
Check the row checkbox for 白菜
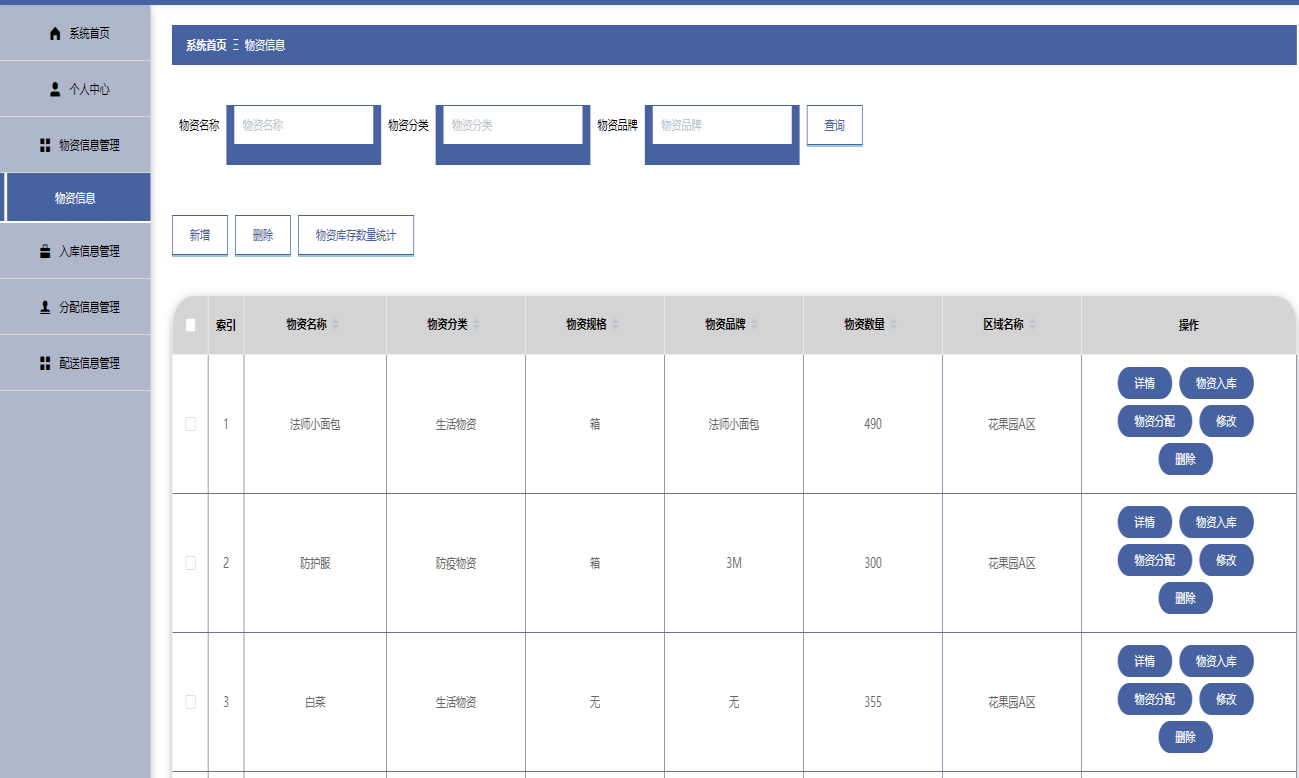pyautogui.click(x=190, y=702)
